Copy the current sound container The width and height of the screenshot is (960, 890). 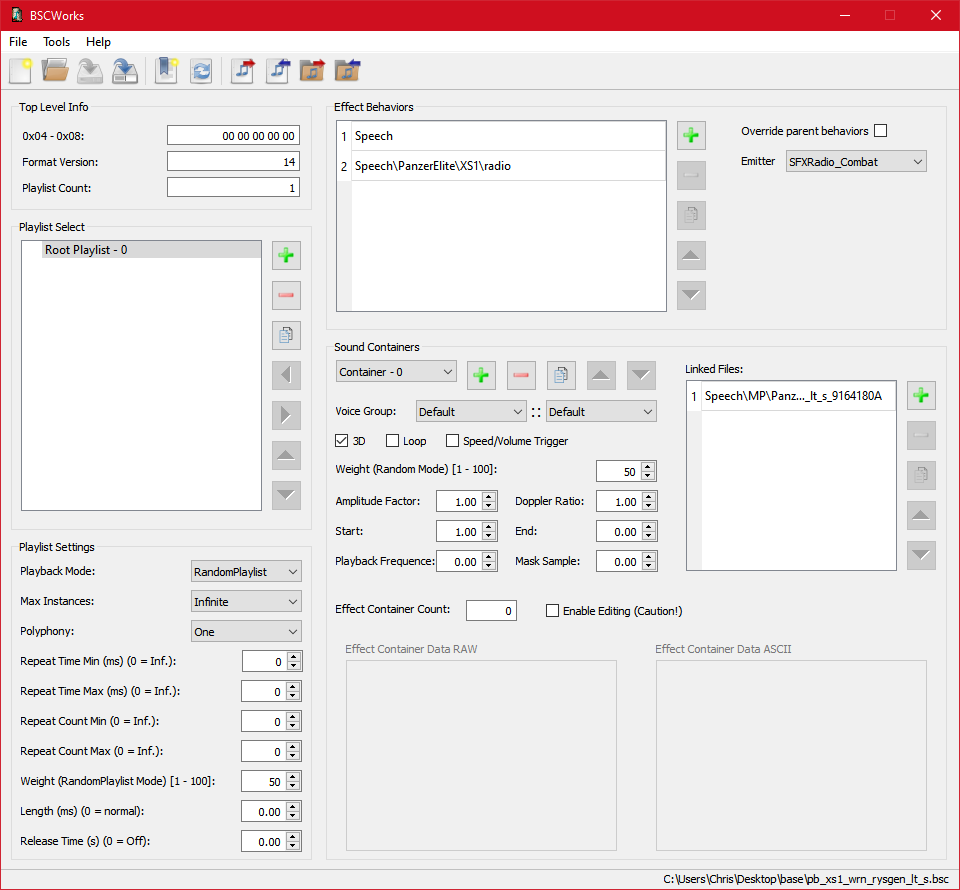pyautogui.click(x=561, y=375)
